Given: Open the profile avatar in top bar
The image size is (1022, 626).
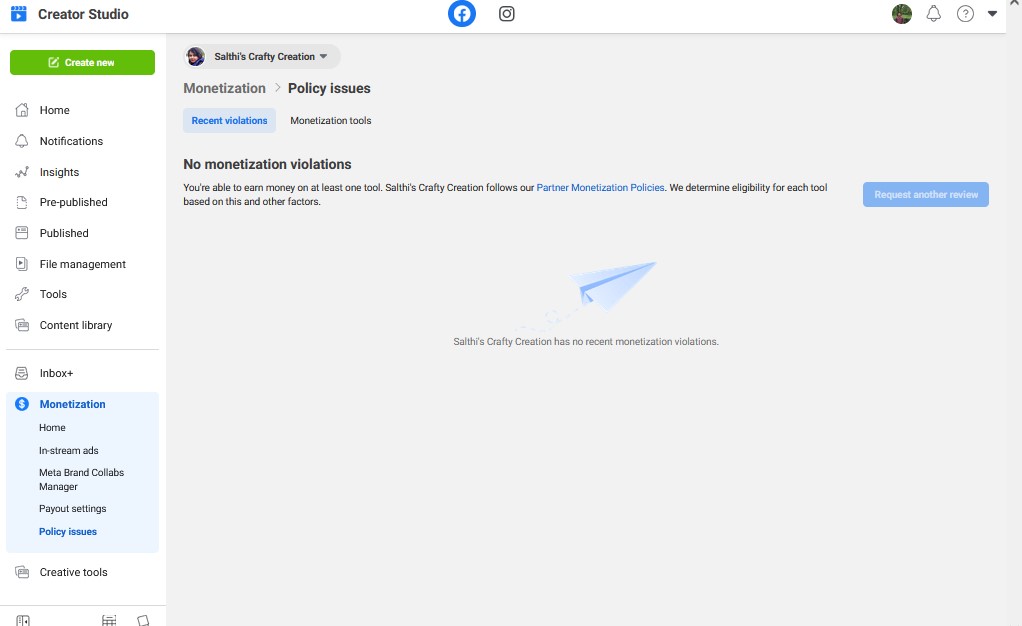Looking at the screenshot, I should click(x=901, y=14).
